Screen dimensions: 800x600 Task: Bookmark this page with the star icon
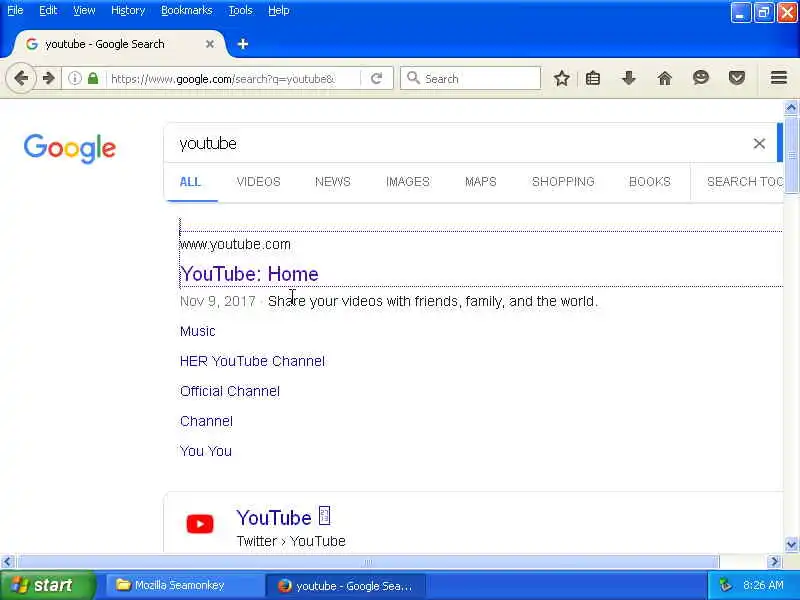tap(562, 78)
